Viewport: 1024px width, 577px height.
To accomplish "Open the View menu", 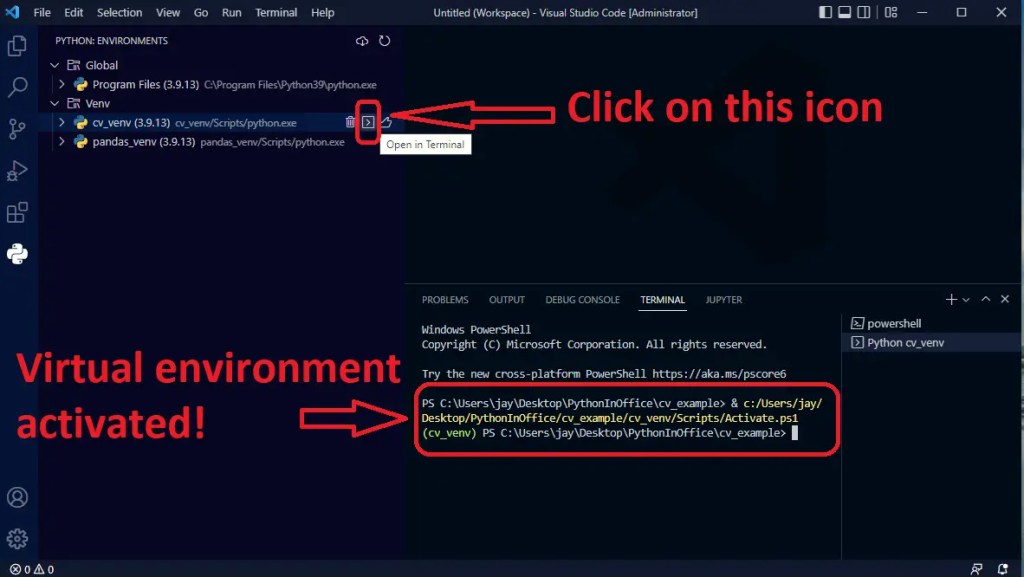I will 168,12.
